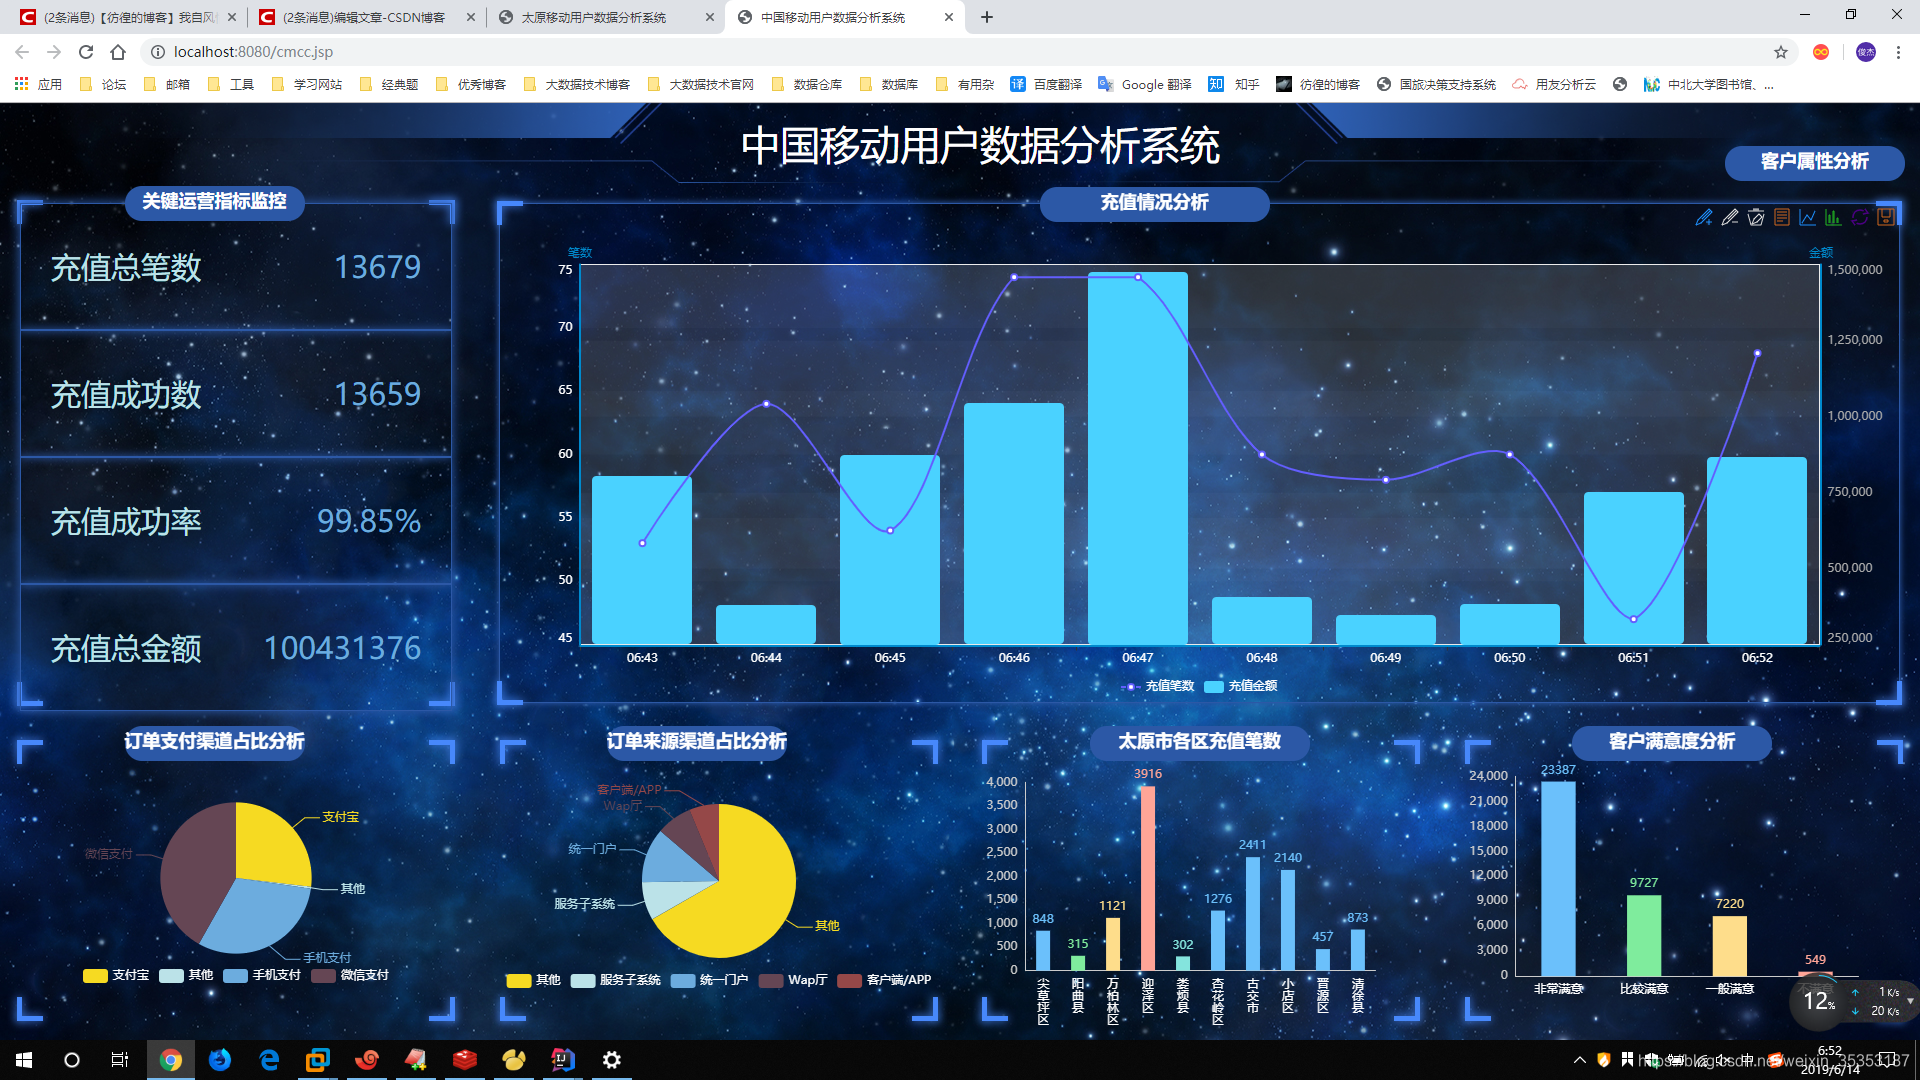Image resolution: width=1920 pixels, height=1080 pixels.
Task: Open 经典题 bookmark folder
Action: coord(388,85)
